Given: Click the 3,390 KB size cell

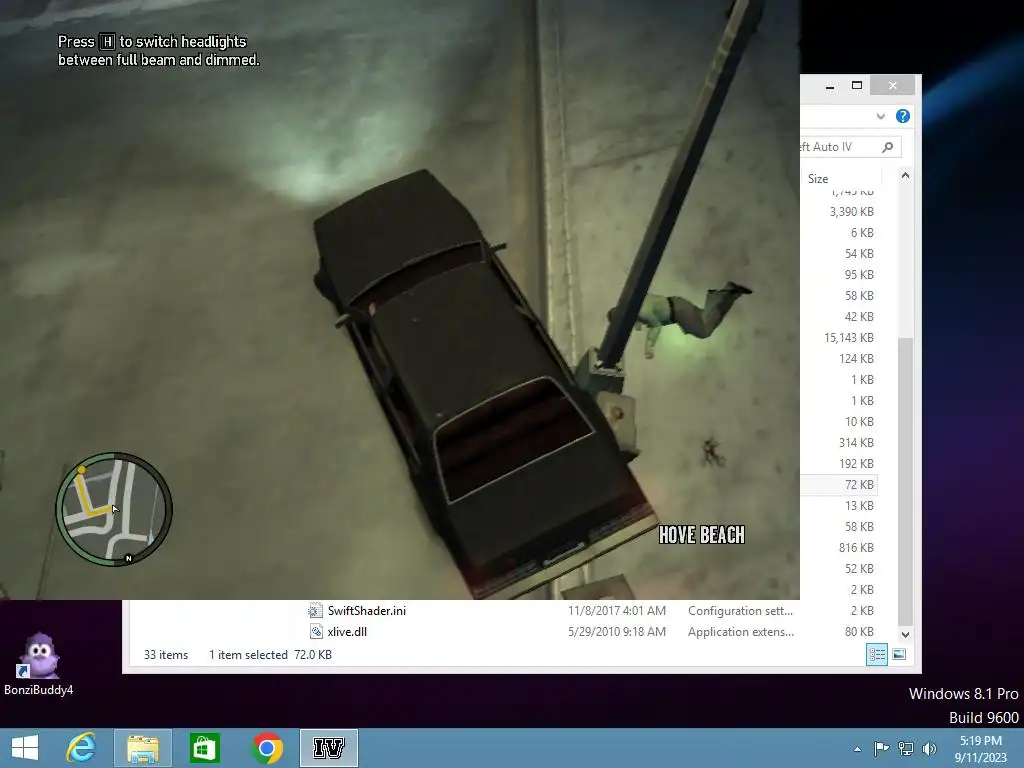Looking at the screenshot, I should coord(852,212).
